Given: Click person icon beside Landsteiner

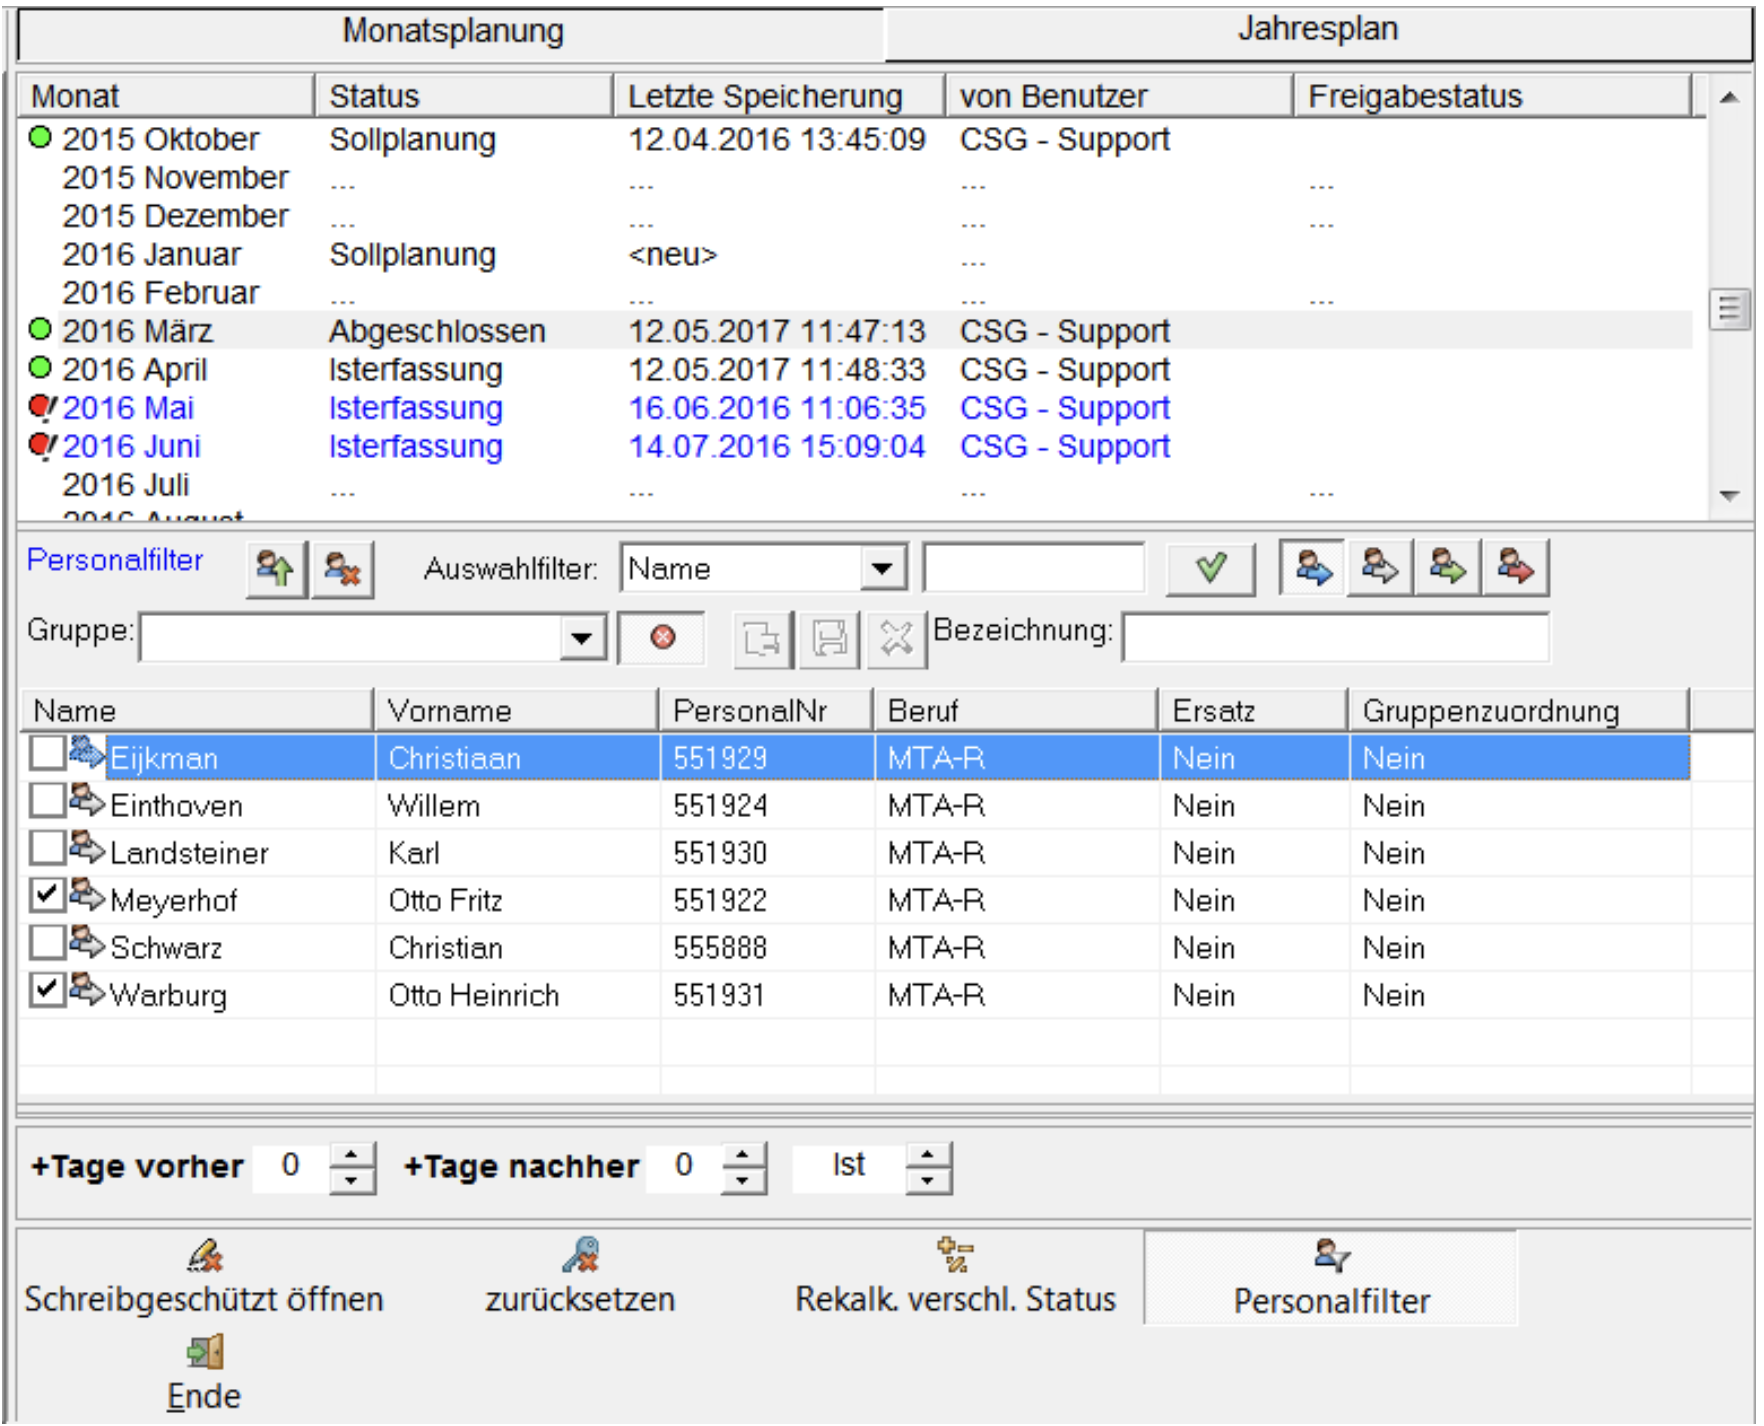Looking at the screenshot, I should (87, 847).
